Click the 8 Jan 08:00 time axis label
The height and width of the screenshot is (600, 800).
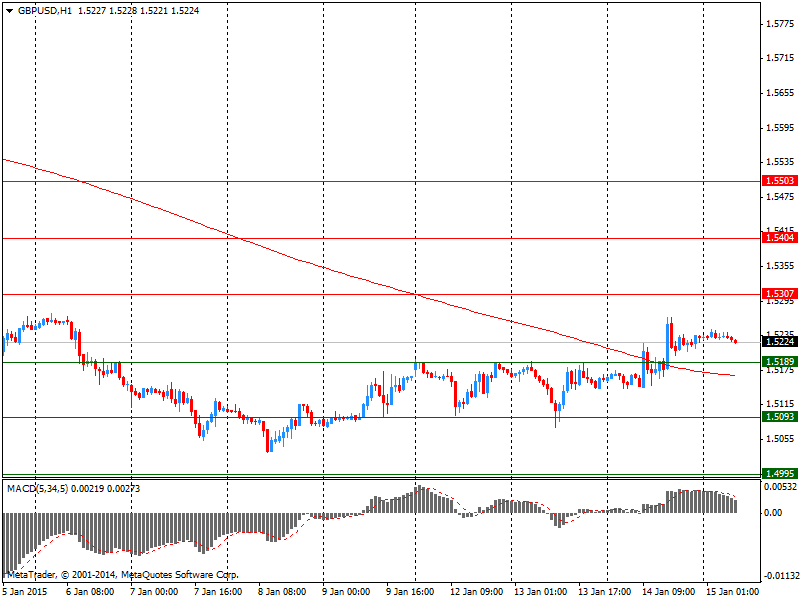(282, 592)
